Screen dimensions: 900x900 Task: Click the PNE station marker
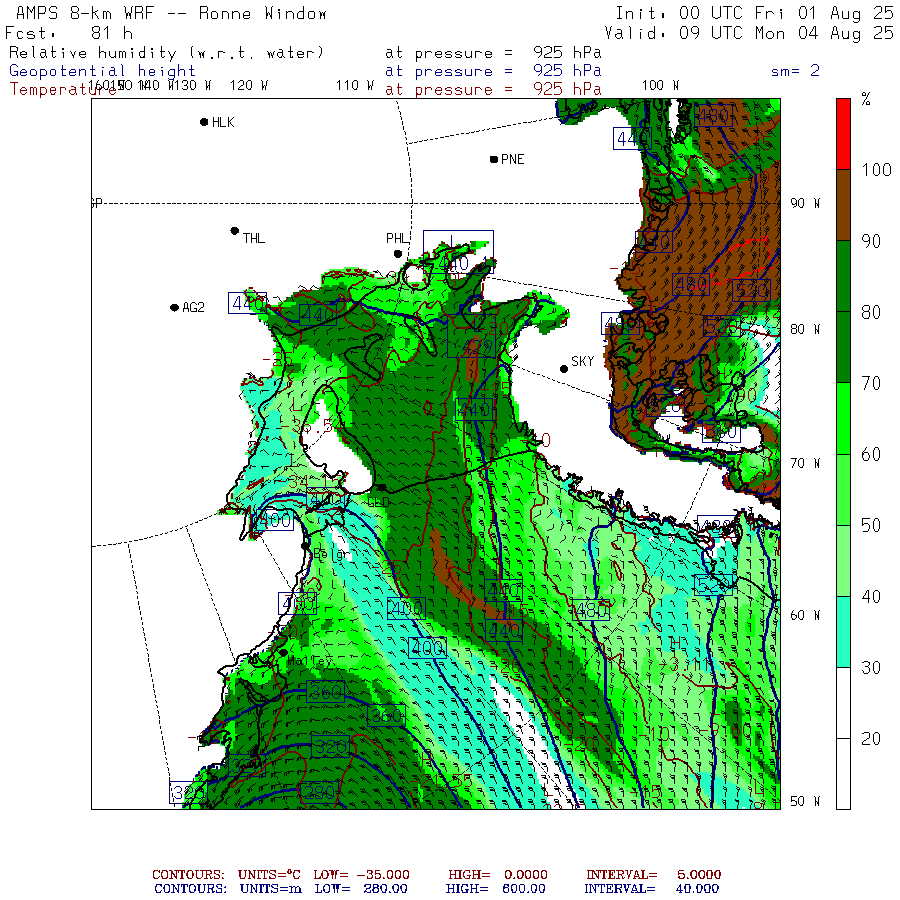[x=494, y=159]
